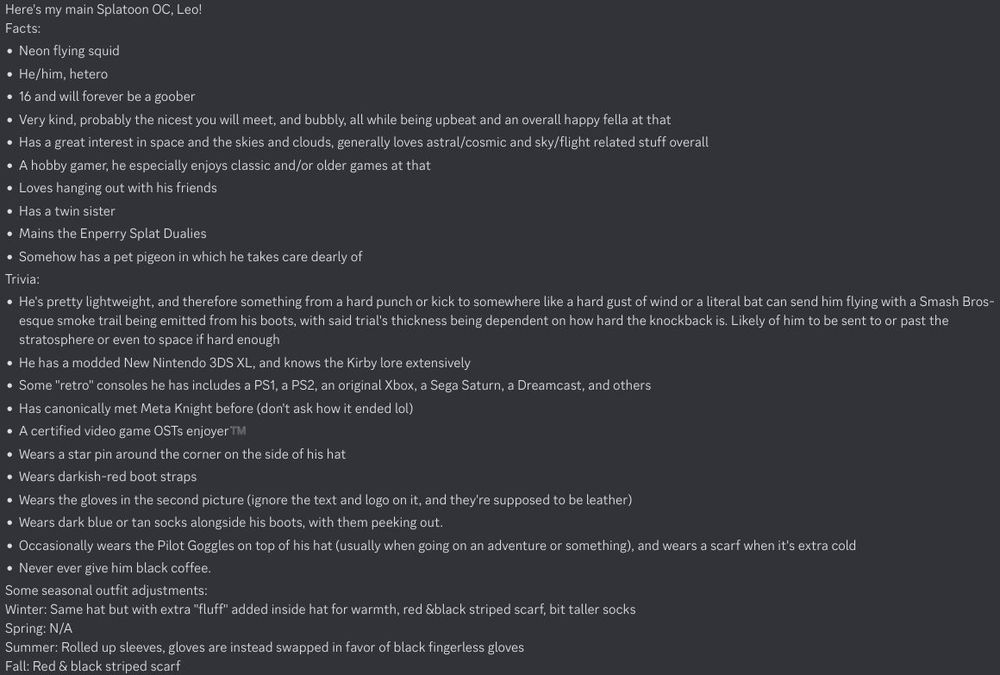Click 'Never ever give him black coffee.'
Viewport: 1000px width, 675px height.
pos(115,568)
